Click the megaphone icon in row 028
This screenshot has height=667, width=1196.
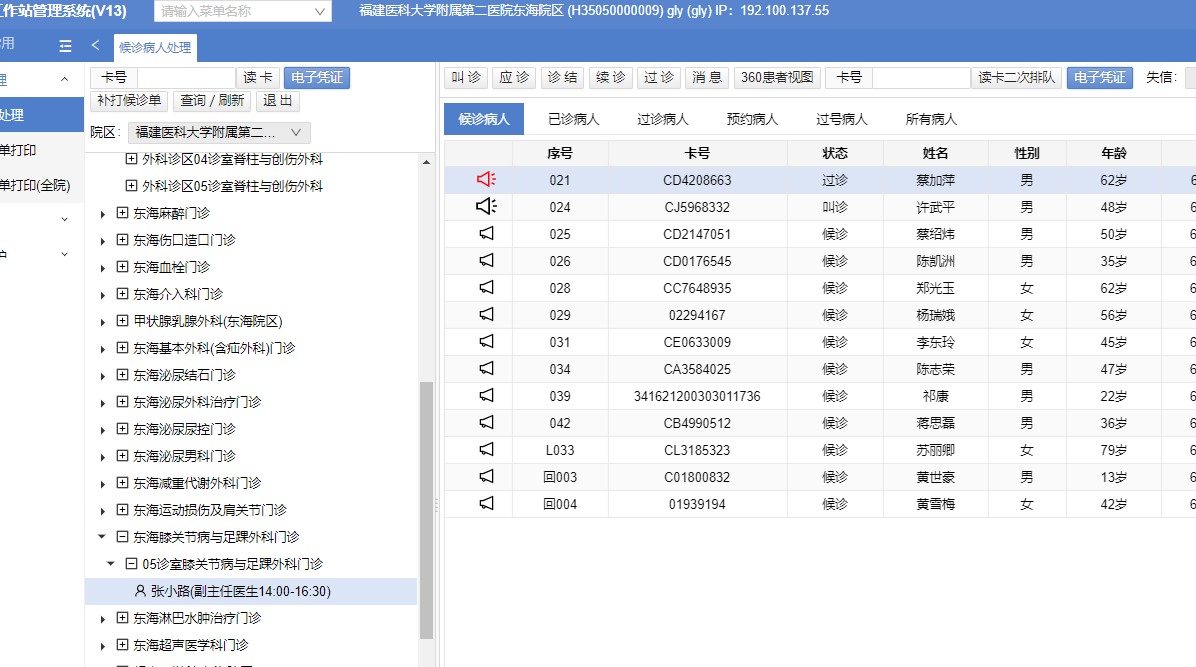point(486,288)
